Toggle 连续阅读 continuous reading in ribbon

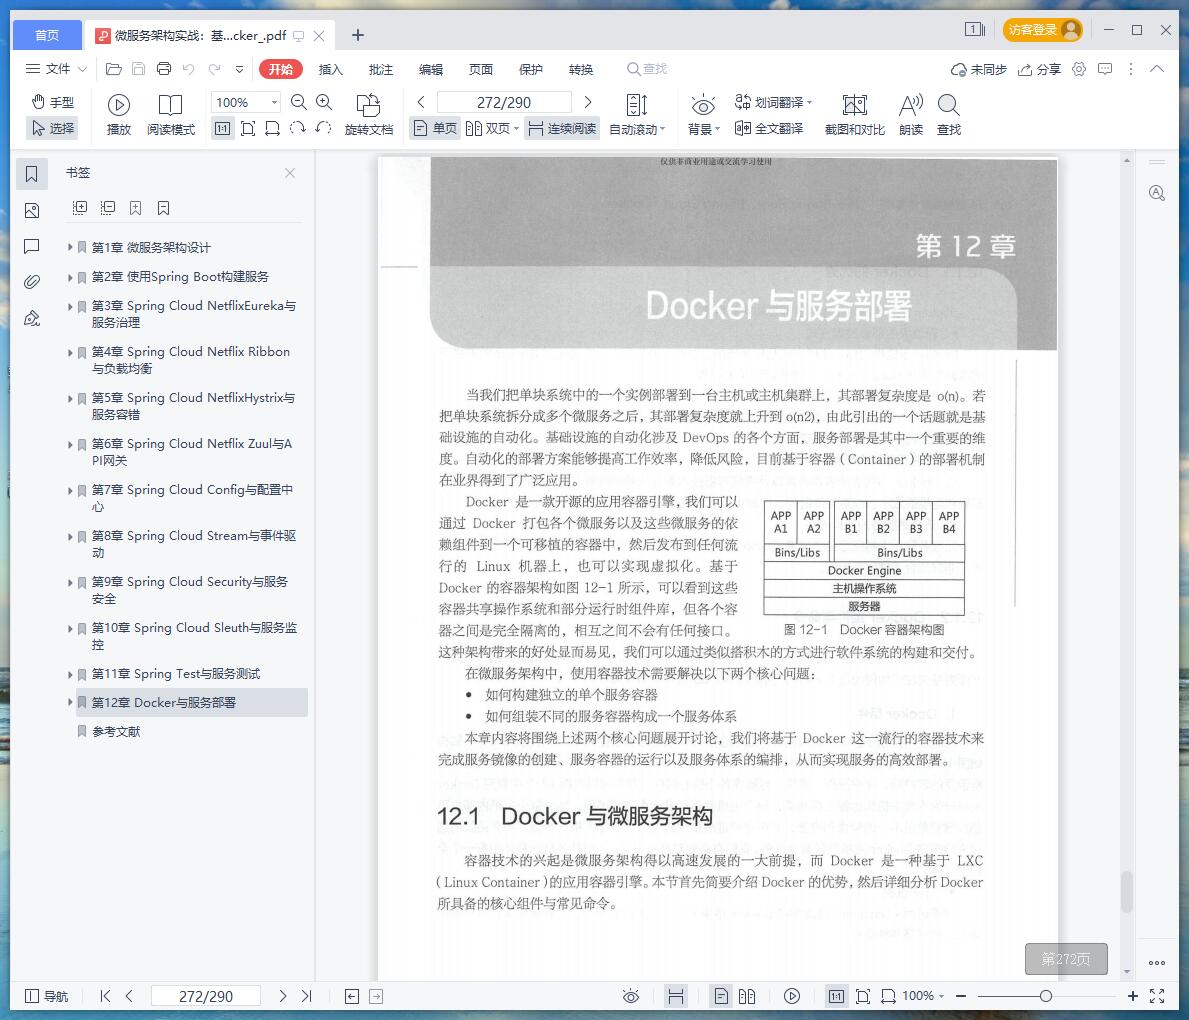pos(562,128)
